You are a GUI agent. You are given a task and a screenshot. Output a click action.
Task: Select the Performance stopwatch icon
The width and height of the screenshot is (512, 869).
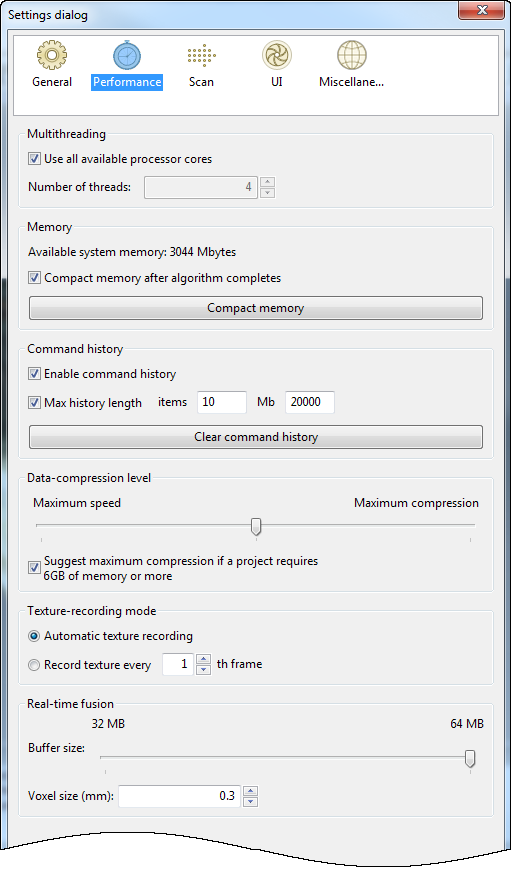pos(127,55)
